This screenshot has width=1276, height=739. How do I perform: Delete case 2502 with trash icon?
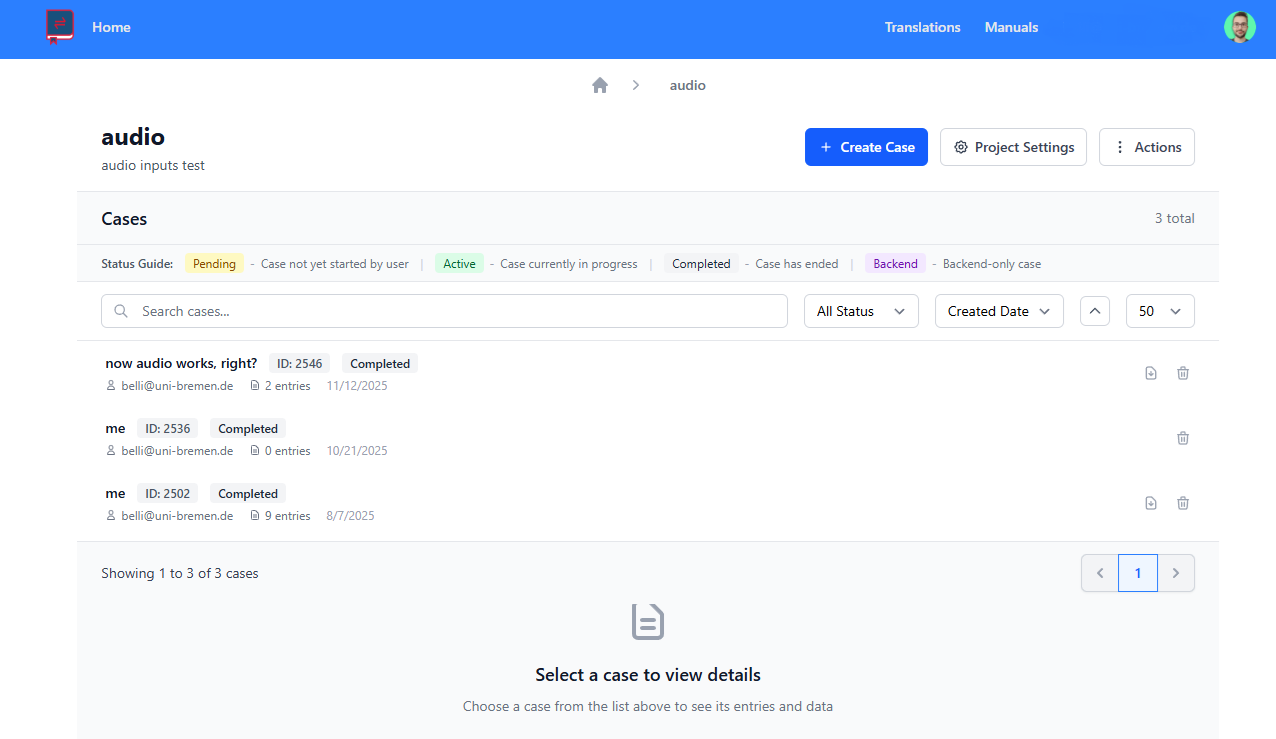coord(1183,503)
